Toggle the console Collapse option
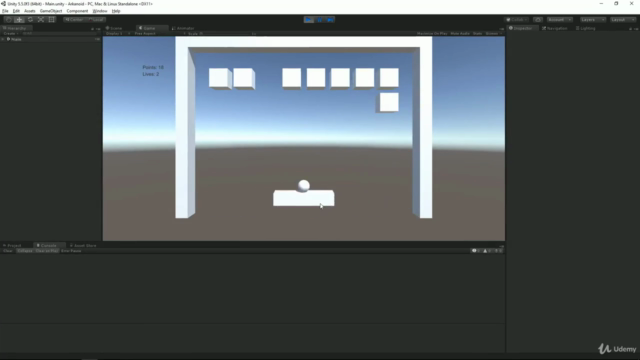 click(25, 251)
